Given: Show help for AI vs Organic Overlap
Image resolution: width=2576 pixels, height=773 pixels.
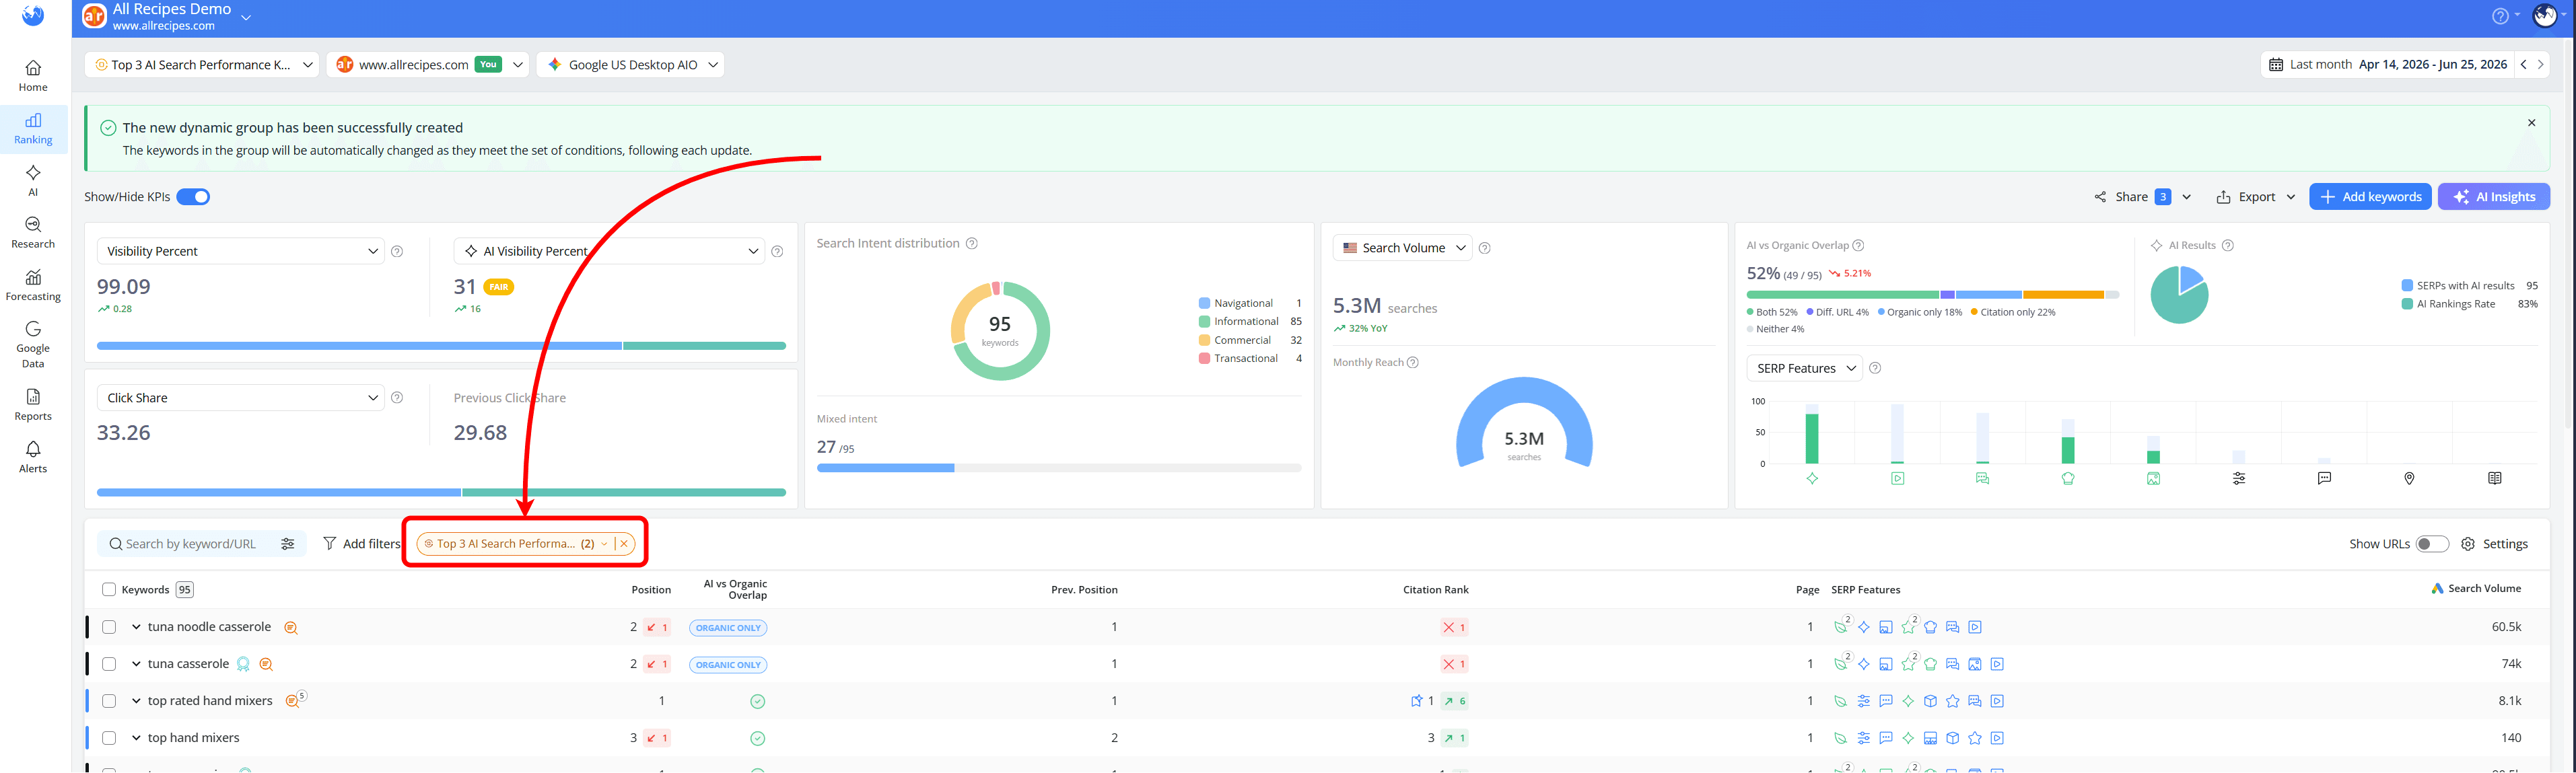Looking at the screenshot, I should tap(1858, 245).
